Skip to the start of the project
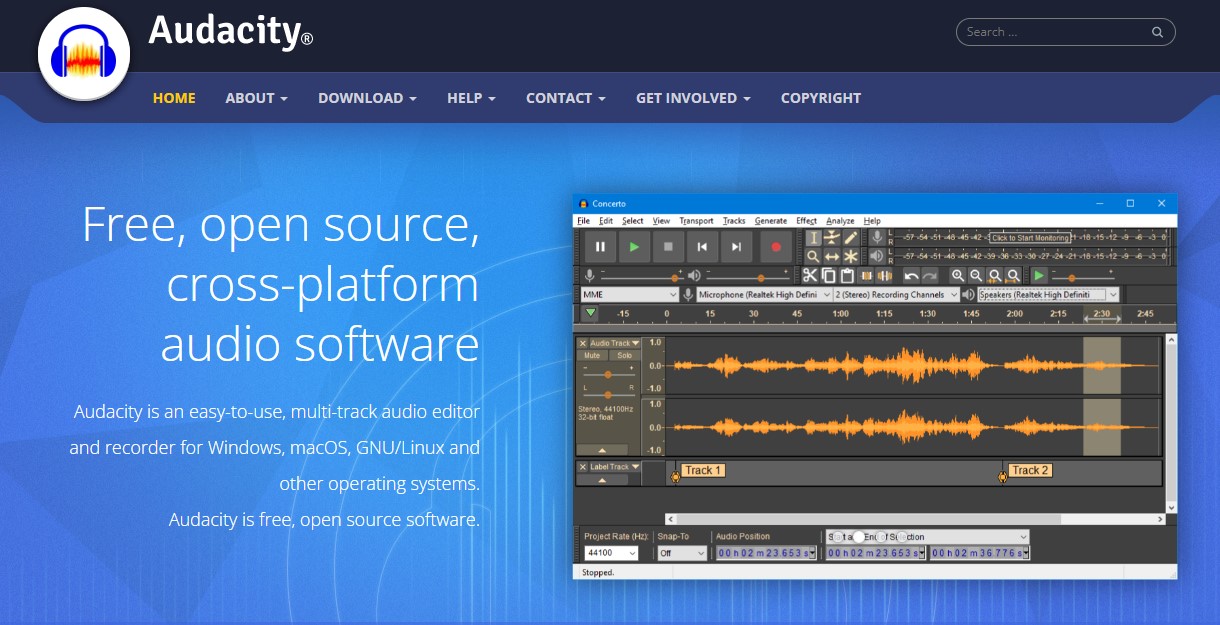 click(x=702, y=246)
